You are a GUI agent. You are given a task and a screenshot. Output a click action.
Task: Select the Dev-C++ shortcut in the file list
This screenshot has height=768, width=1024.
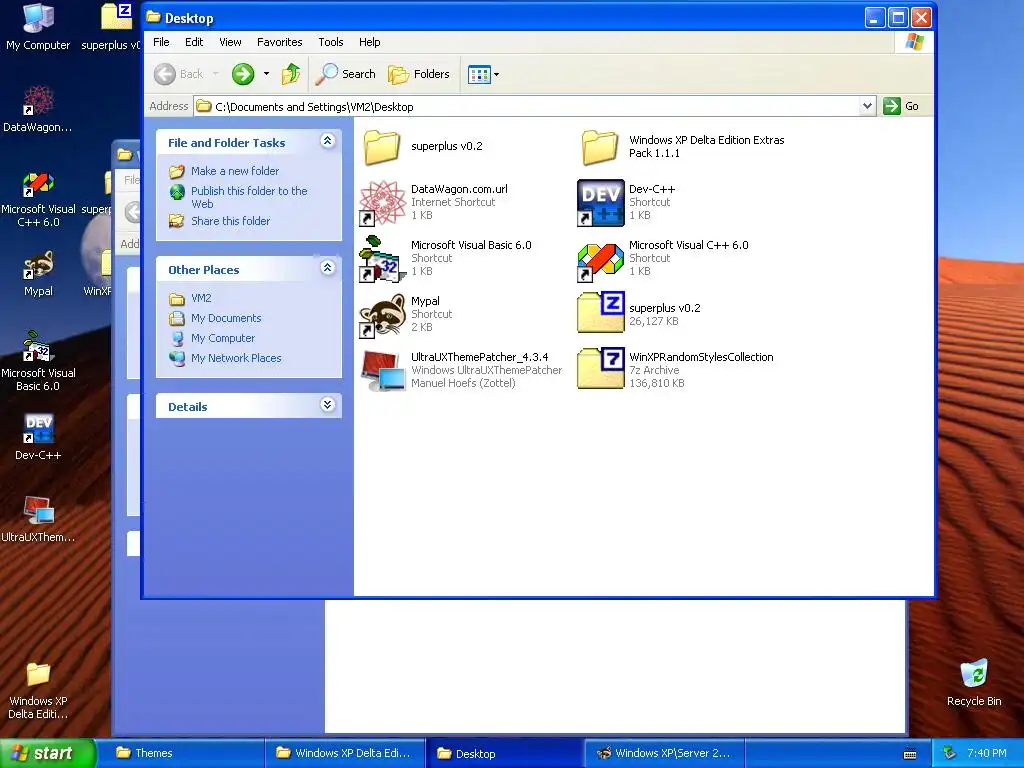(x=627, y=202)
